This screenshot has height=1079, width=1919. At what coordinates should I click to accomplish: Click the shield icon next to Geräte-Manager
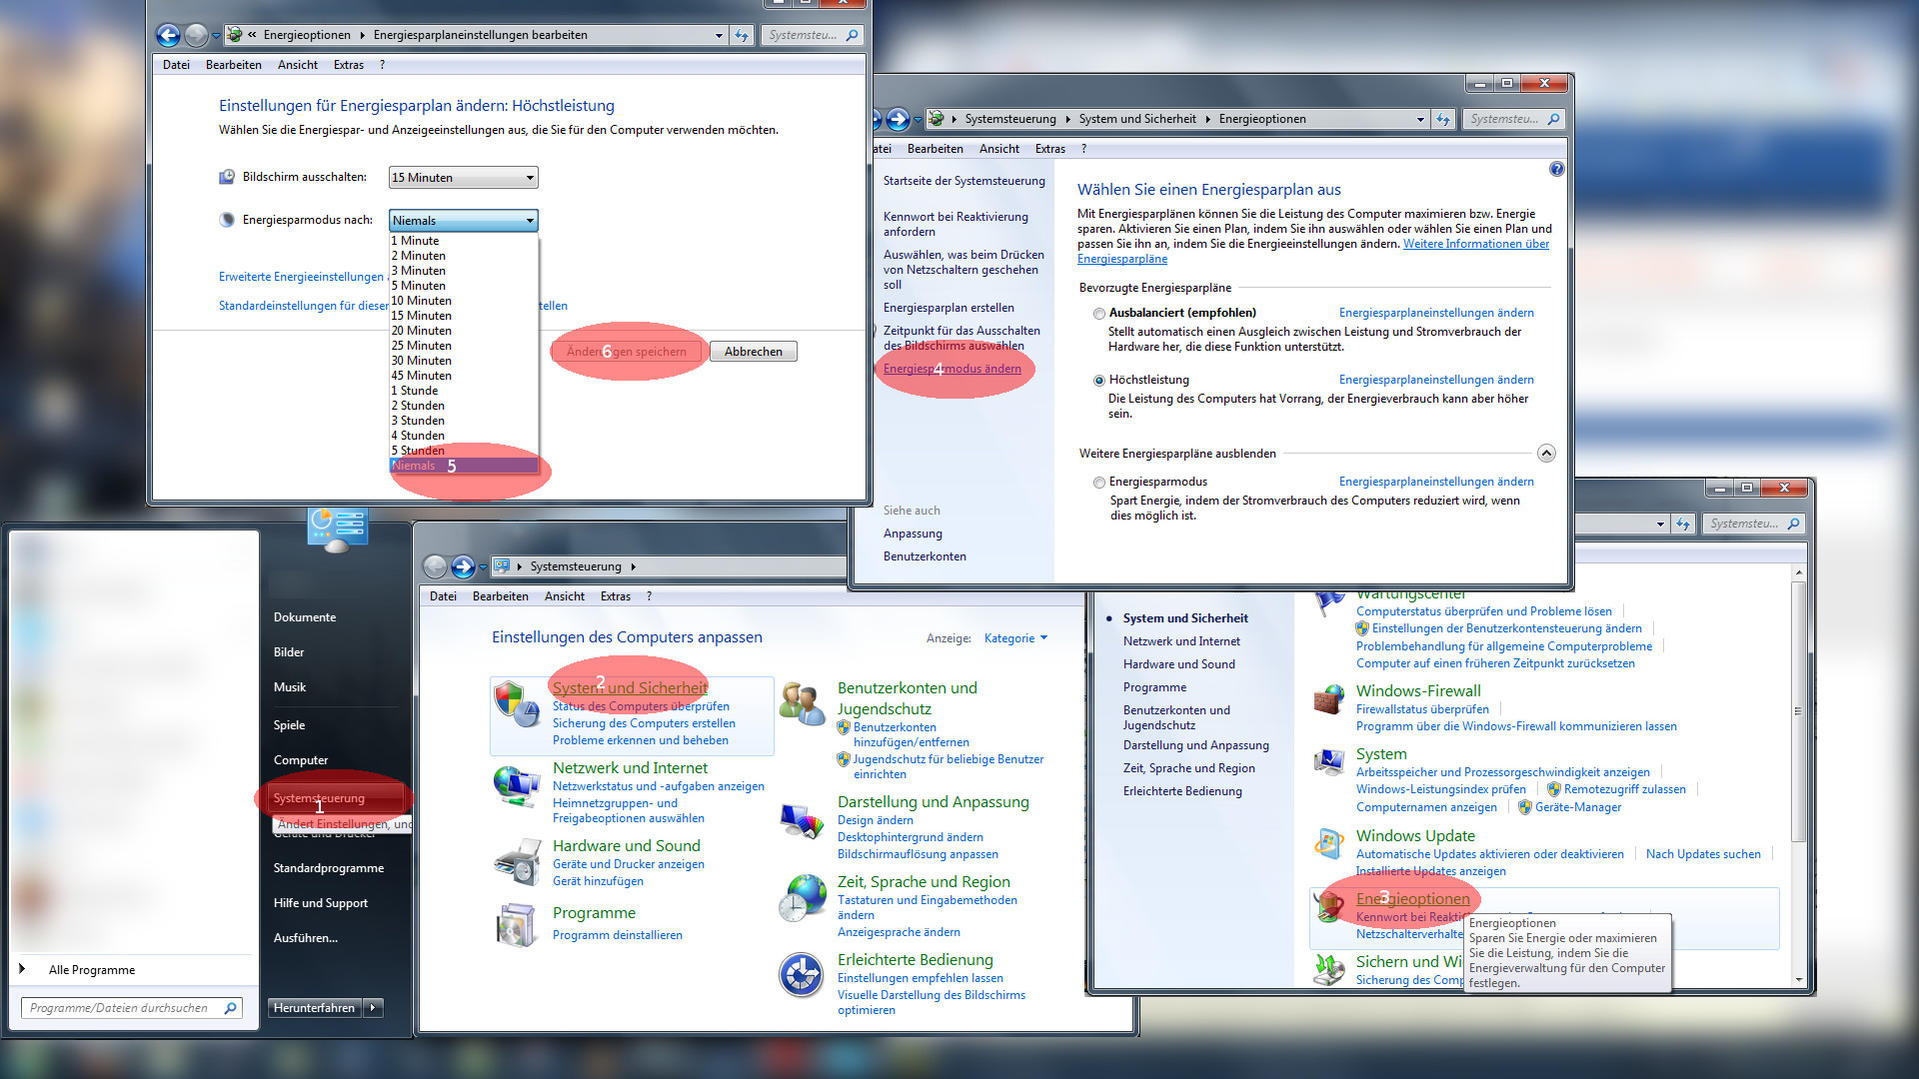coord(1524,807)
